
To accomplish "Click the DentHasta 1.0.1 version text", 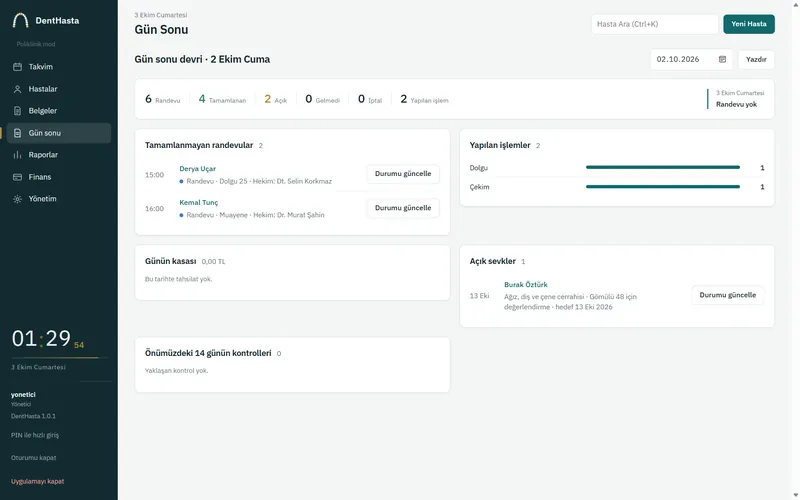I will 33,416.
